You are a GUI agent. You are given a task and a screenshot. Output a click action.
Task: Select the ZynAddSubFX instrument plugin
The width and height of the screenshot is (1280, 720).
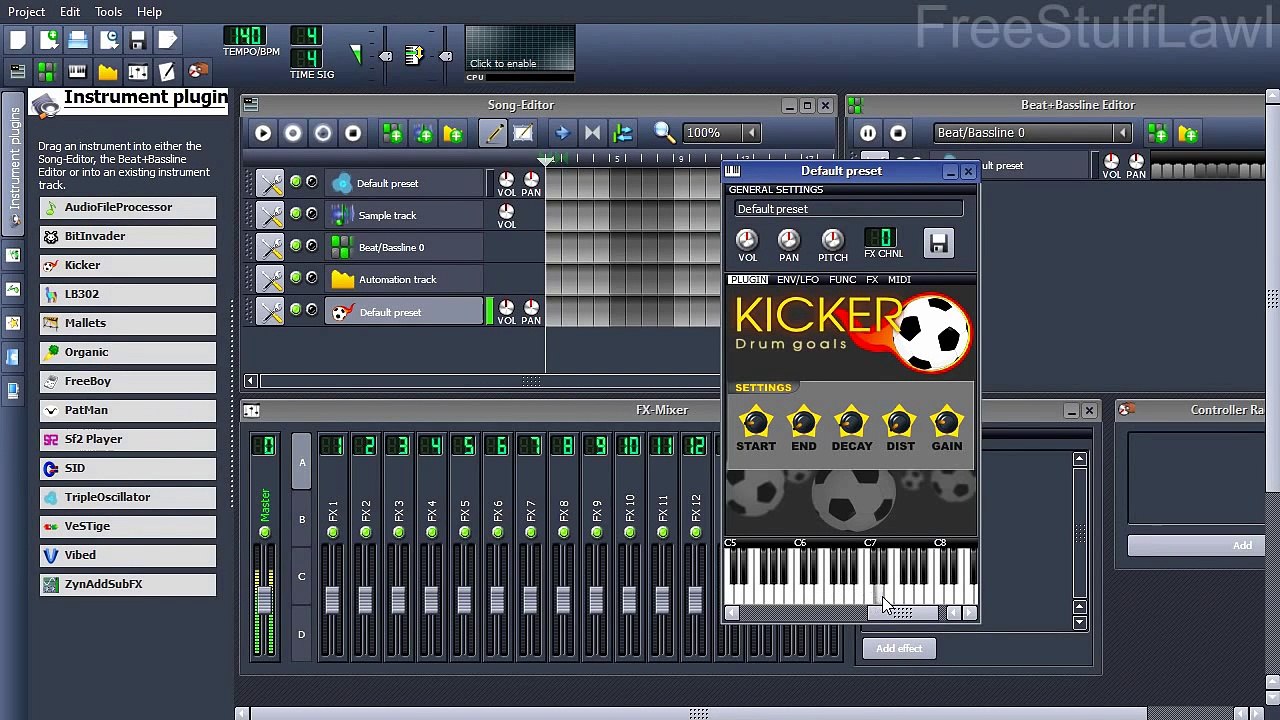coord(128,584)
